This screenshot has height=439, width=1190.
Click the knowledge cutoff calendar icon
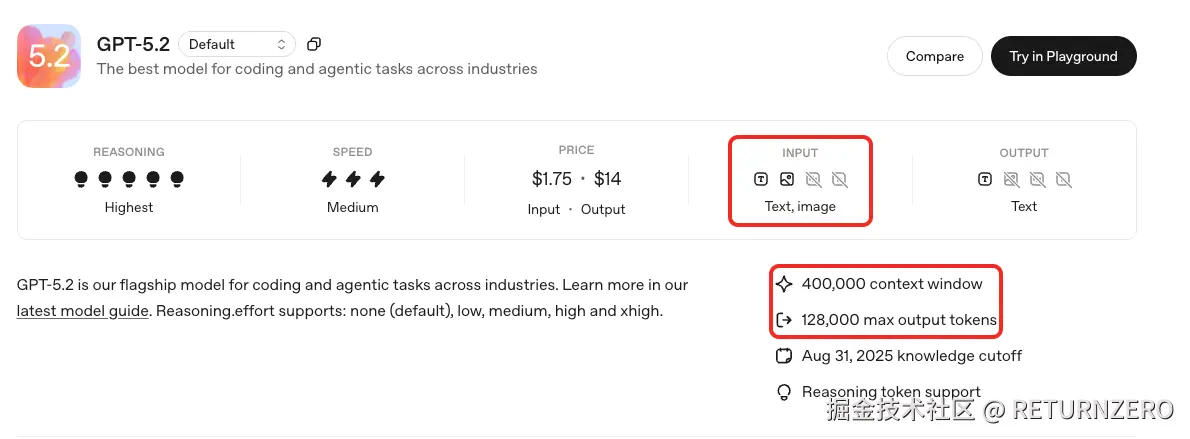pyautogui.click(x=784, y=356)
